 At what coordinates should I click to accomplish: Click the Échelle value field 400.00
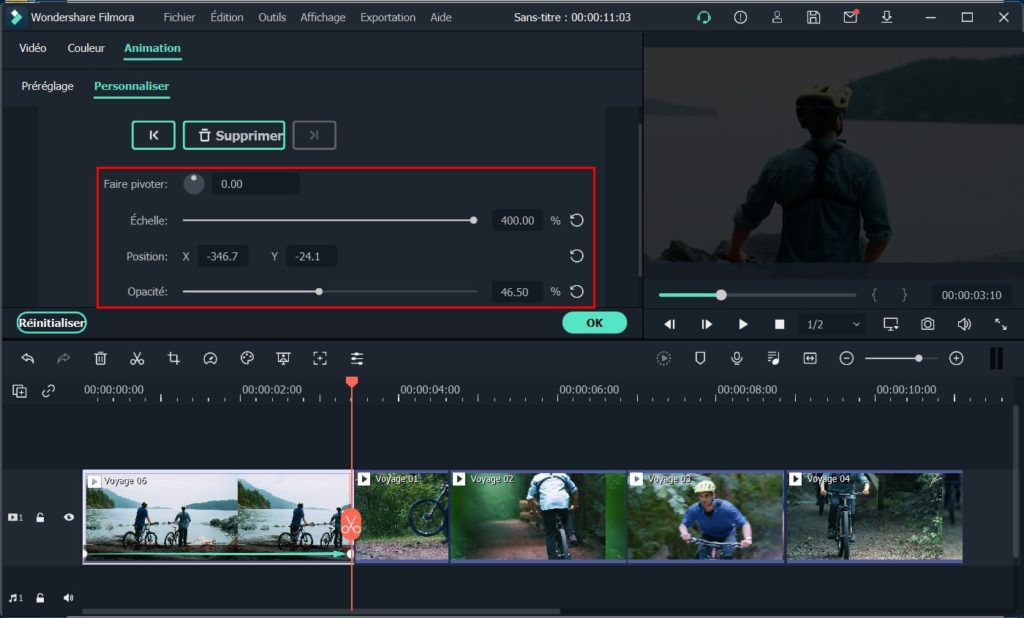coord(517,221)
